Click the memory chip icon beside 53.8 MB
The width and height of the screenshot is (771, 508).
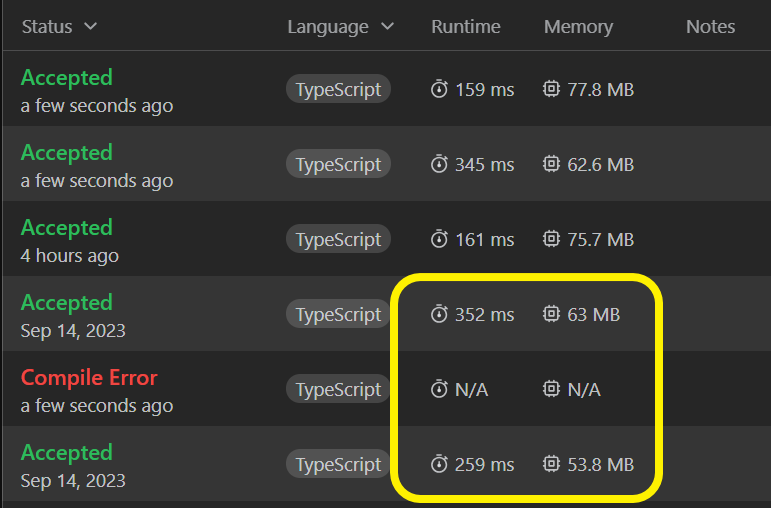[x=551, y=464]
